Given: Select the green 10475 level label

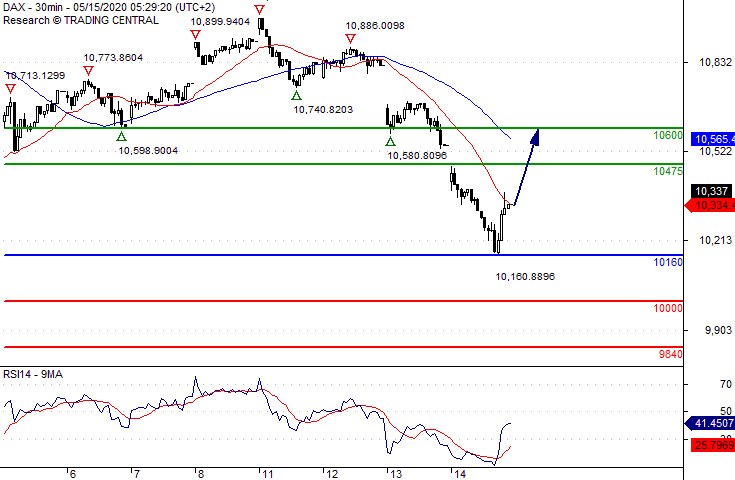Looking at the screenshot, I should click(668, 172).
